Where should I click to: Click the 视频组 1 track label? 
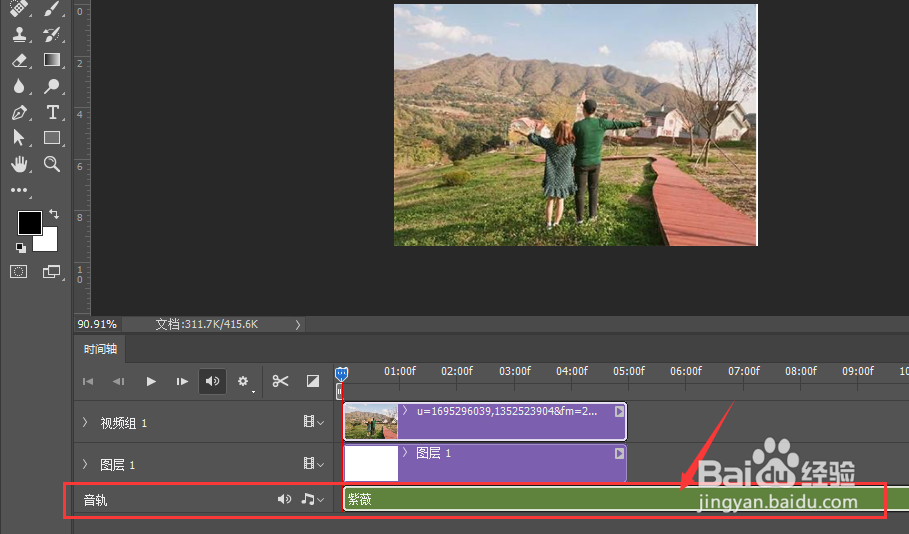click(123, 423)
